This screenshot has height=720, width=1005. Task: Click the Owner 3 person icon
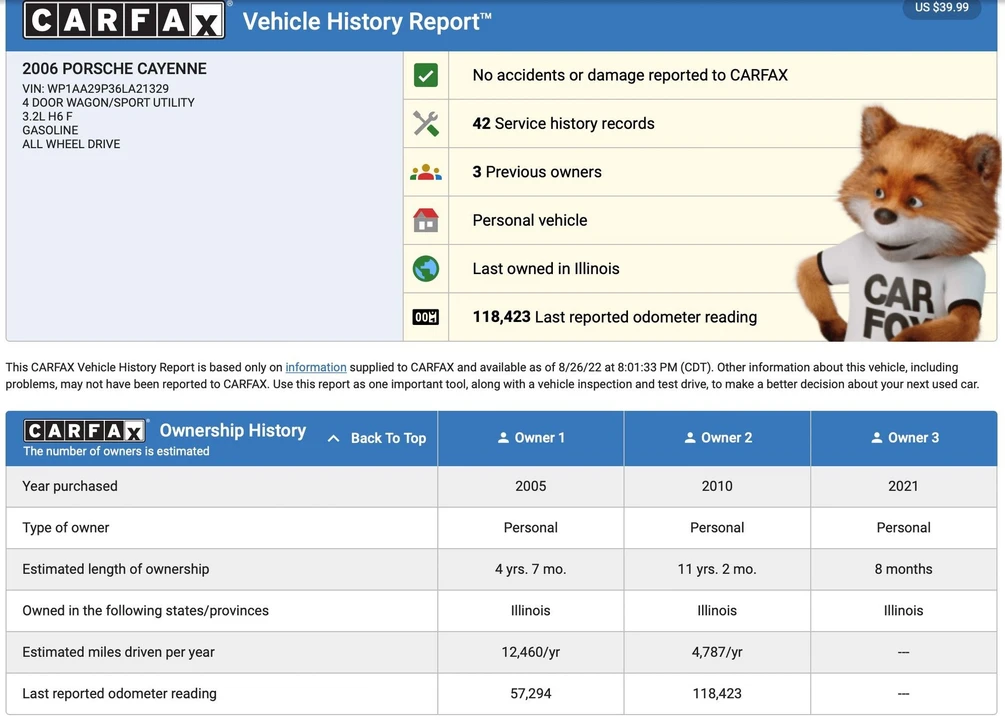pos(876,438)
